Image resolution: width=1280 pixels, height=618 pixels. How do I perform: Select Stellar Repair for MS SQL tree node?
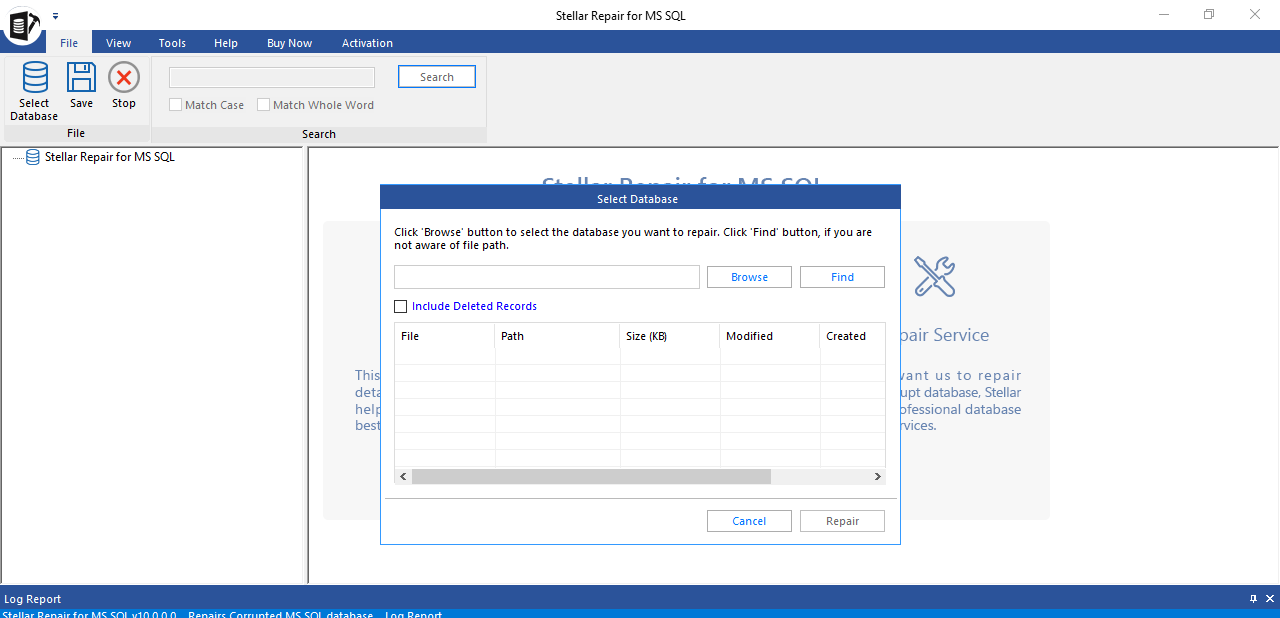coord(110,157)
